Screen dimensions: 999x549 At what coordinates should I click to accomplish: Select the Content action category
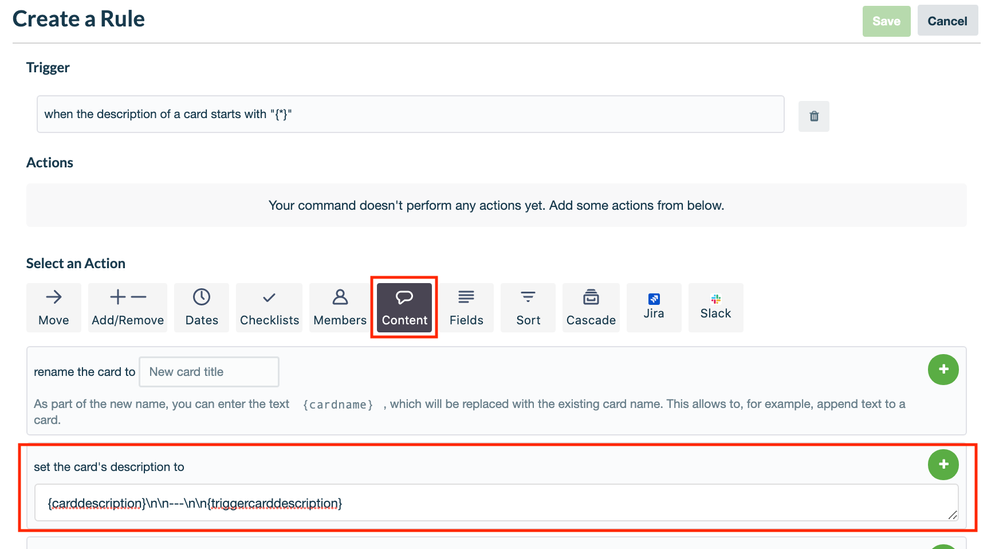click(x=404, y=308)
